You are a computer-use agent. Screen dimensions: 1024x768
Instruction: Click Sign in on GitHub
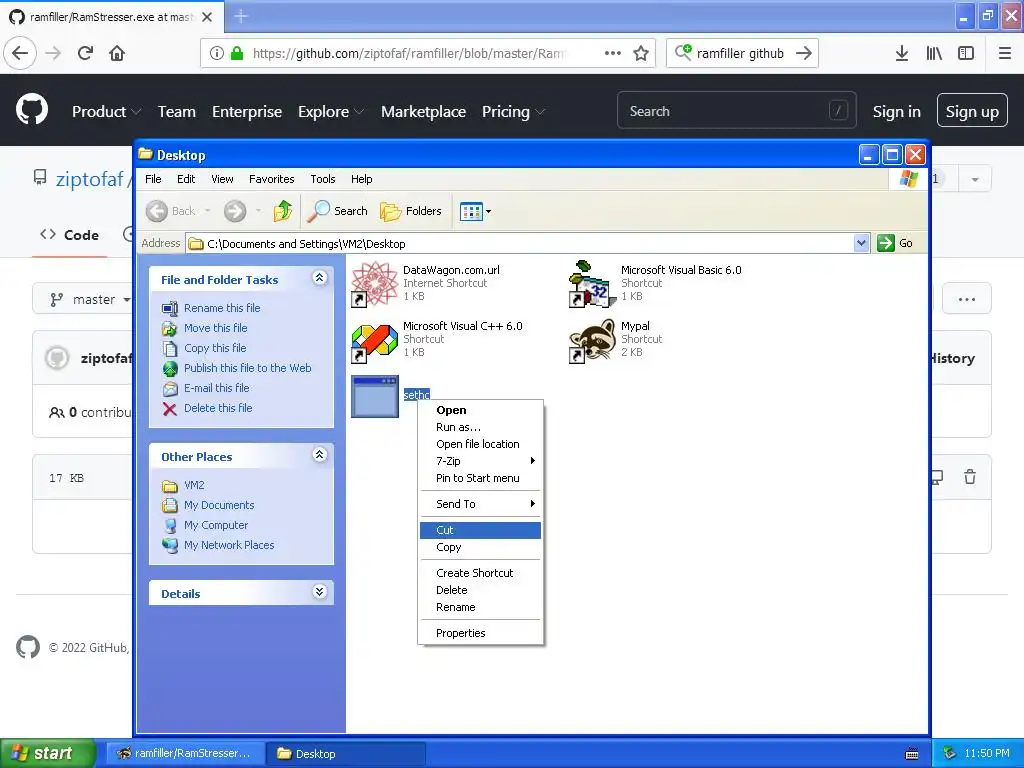tap(896, 111)
